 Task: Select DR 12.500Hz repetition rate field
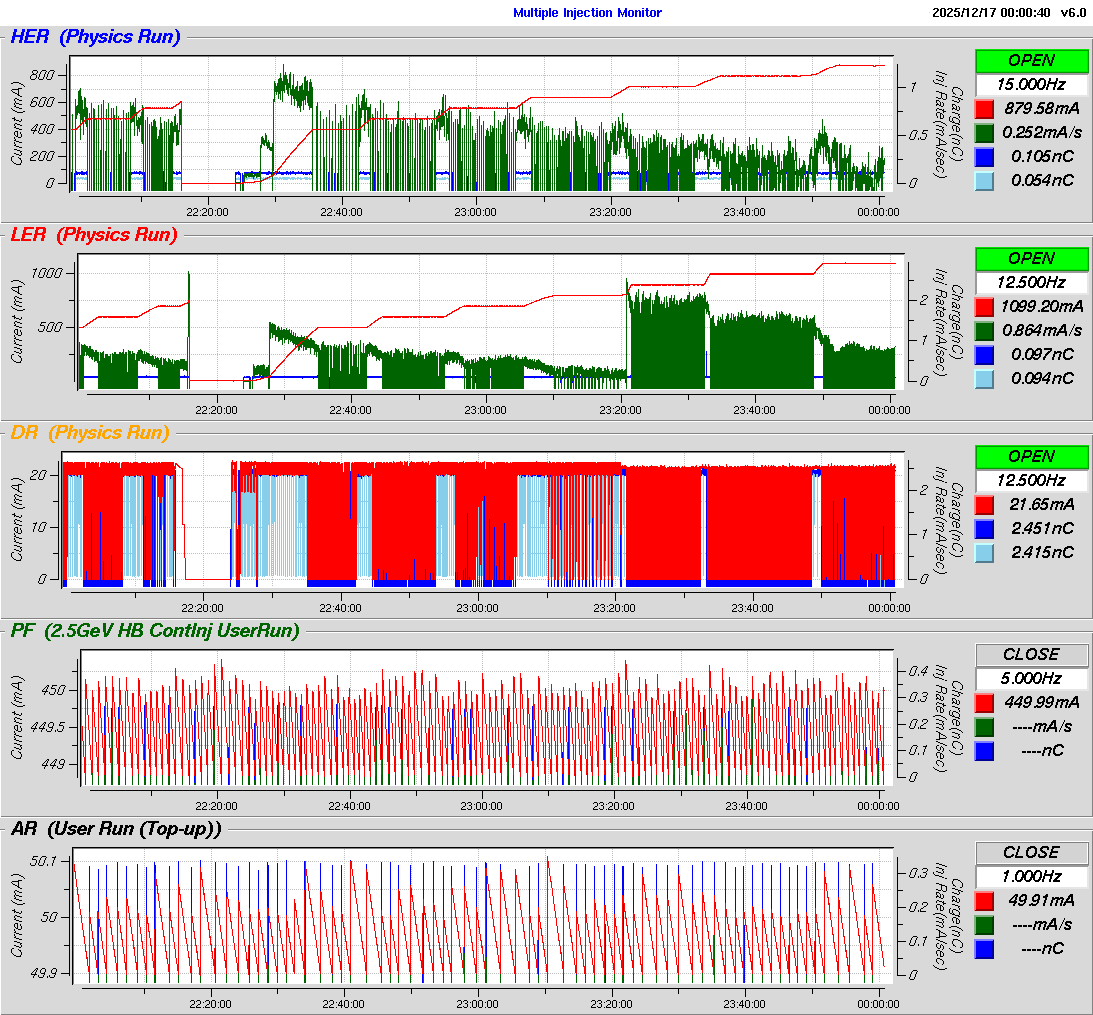tap(1031, 480)
